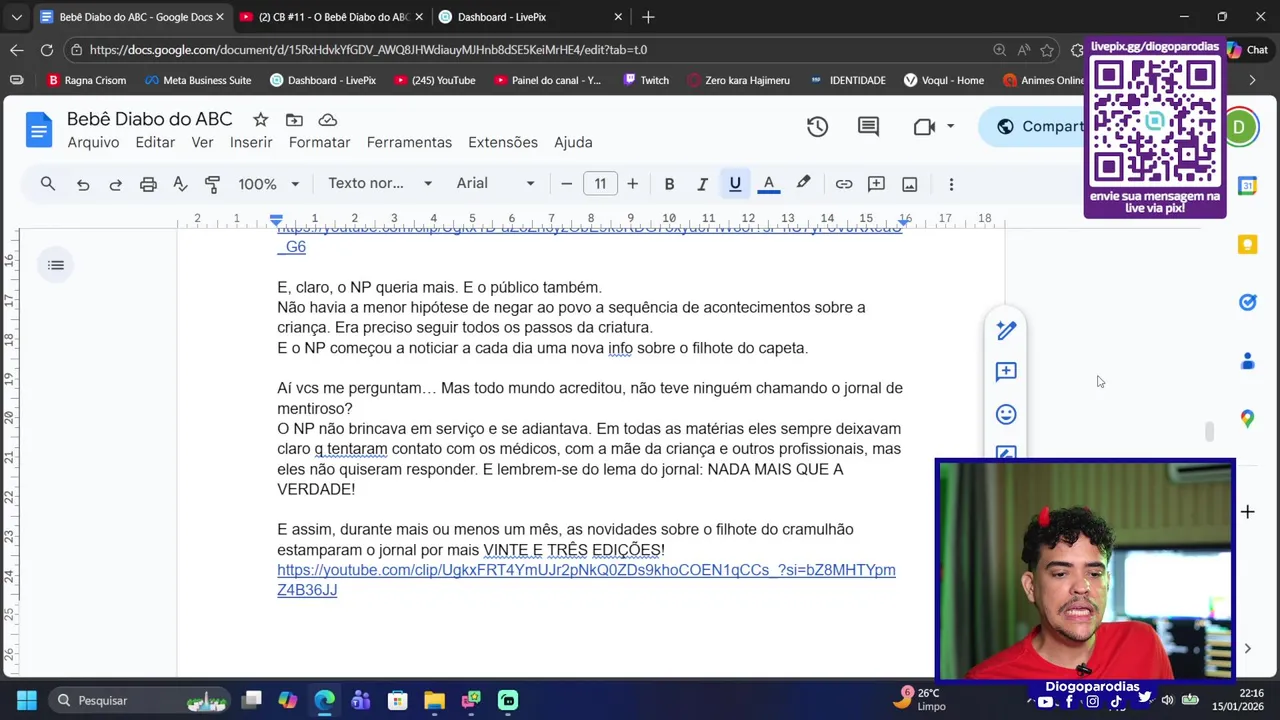Open Google Keep side panel
Screen dimensions: 1280x720
coord(1247,245)
